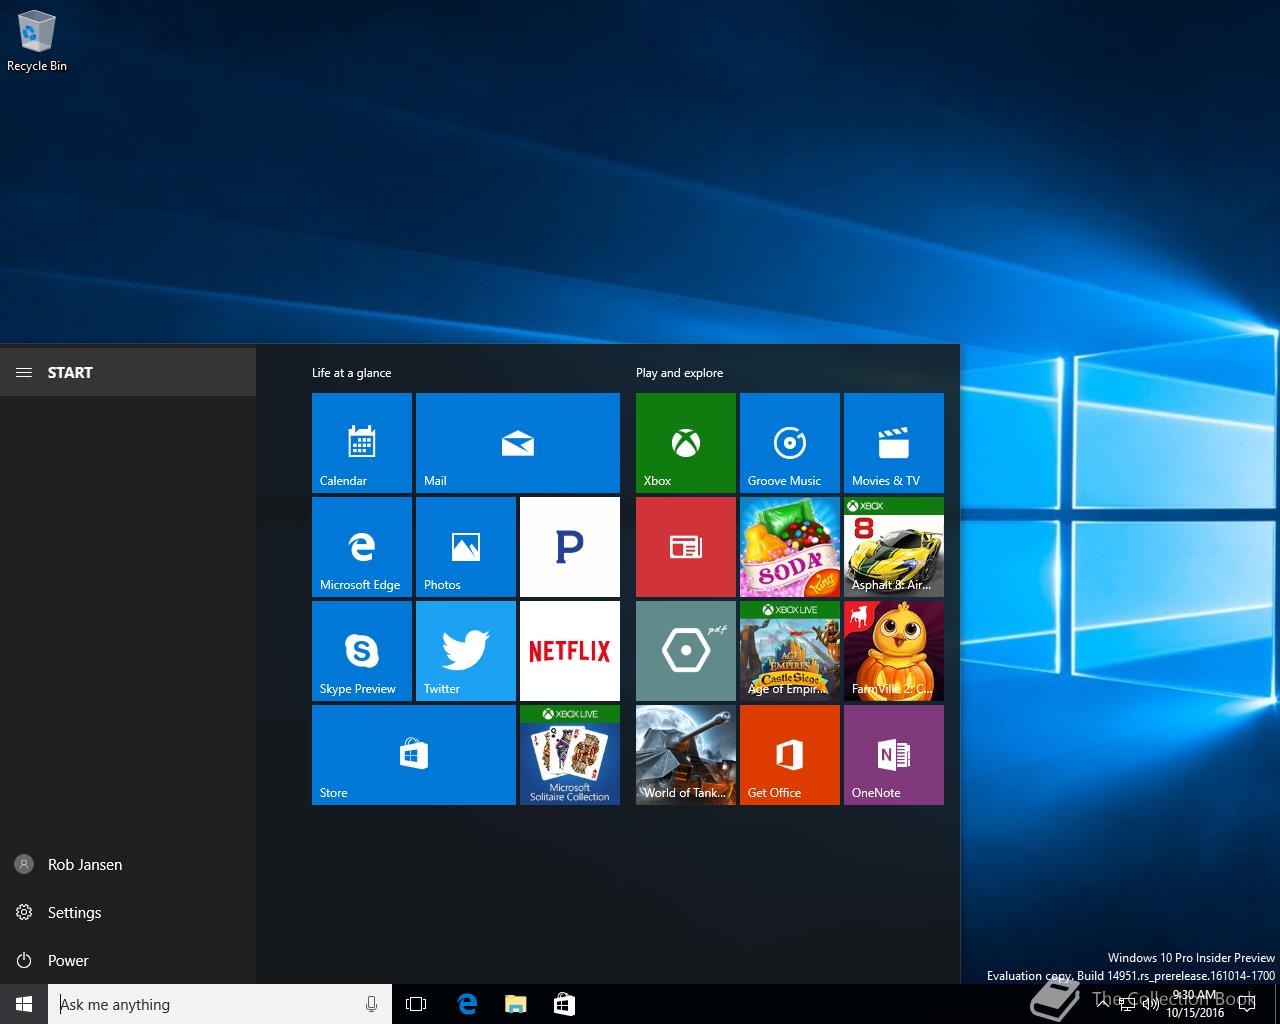
Task: Launch the Netflix tile
Action: pyautogui.click(x=570, y=651)
